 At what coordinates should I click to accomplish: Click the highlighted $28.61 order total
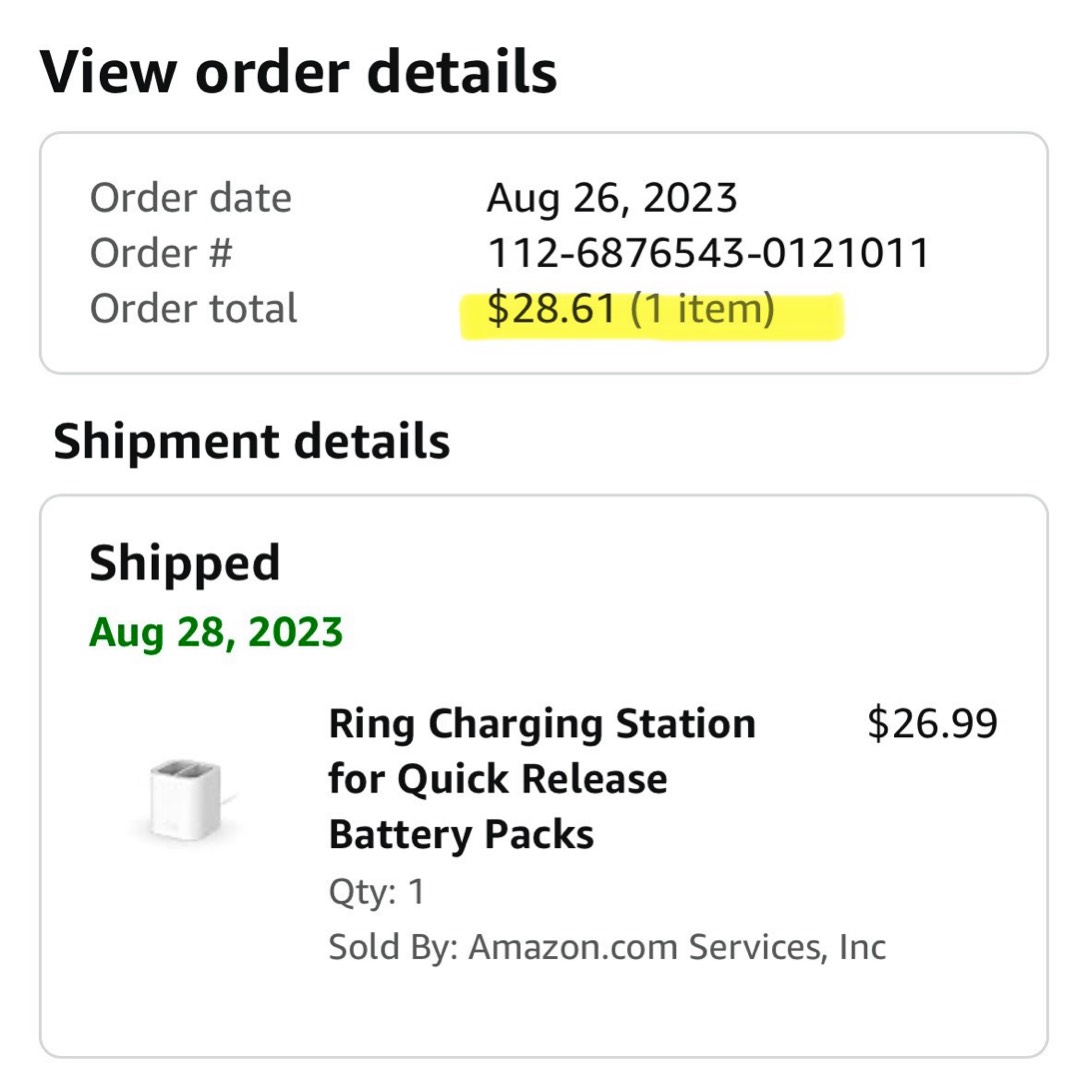552,308
